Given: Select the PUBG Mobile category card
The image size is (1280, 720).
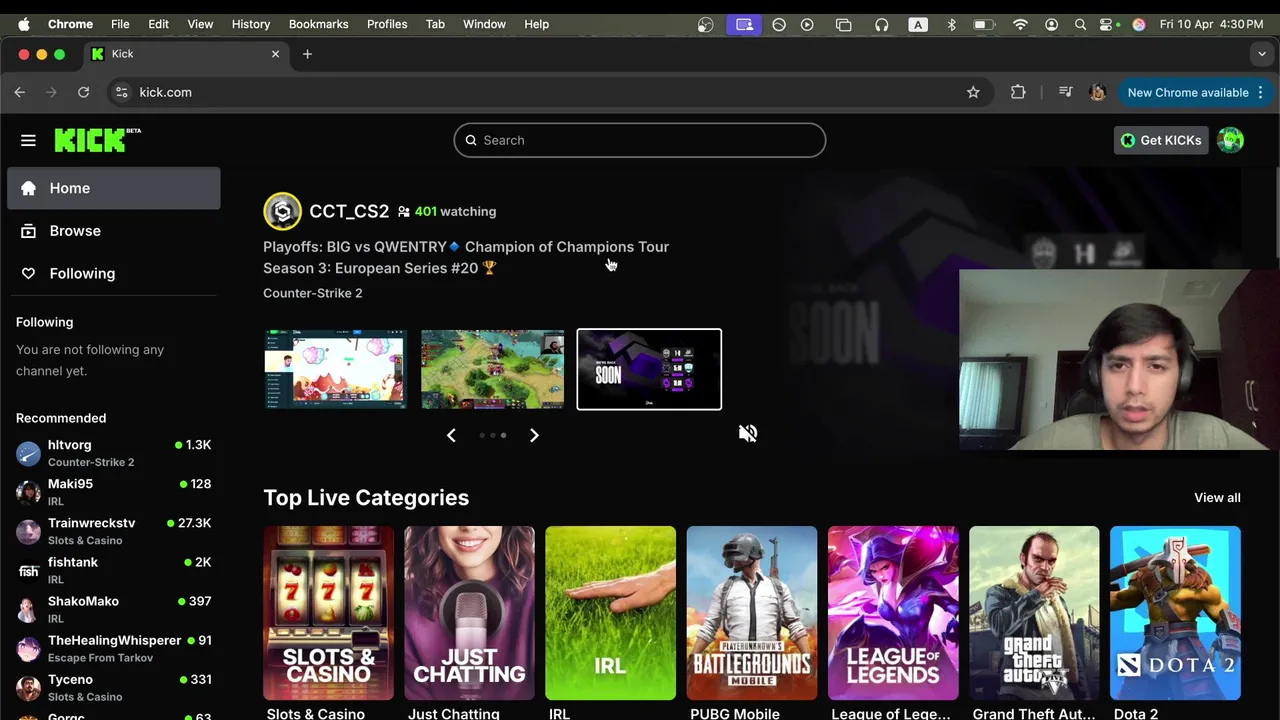Looking at the screenshot, I should (x=751, y=613).
